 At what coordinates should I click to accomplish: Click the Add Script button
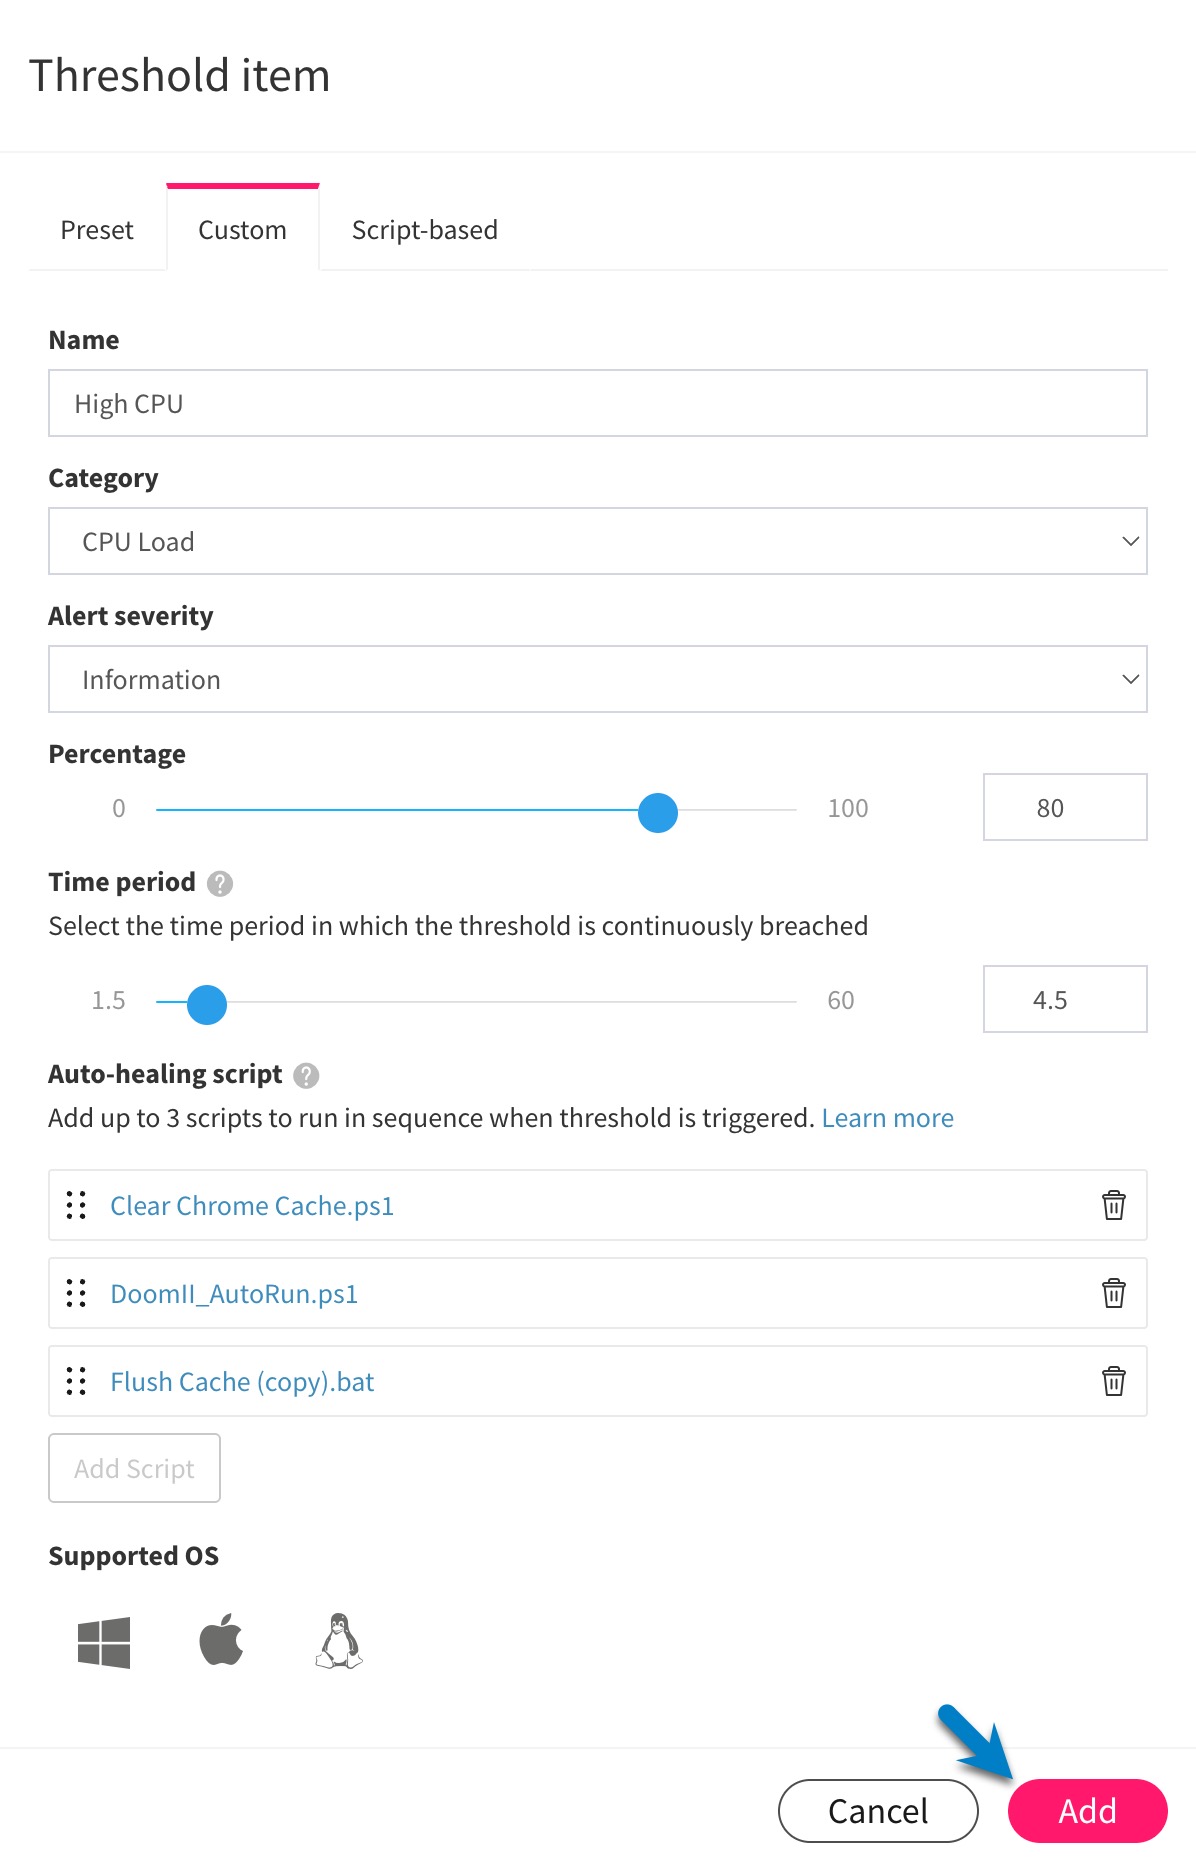point(133,1468)
